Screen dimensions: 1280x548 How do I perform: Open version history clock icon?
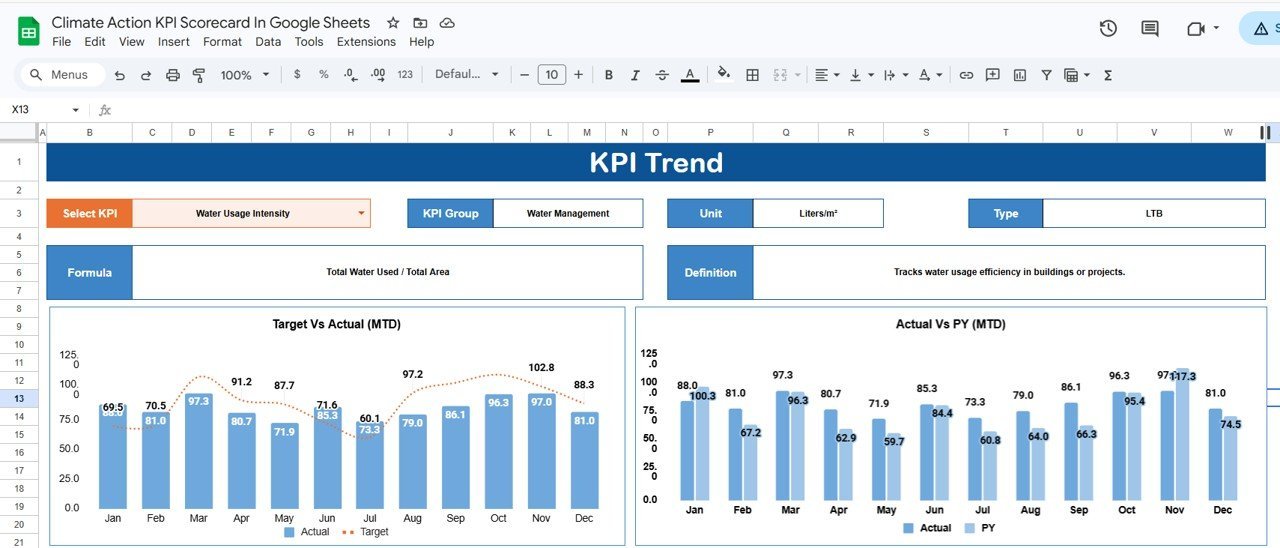pyautogui.click(x=1108, y=29)
